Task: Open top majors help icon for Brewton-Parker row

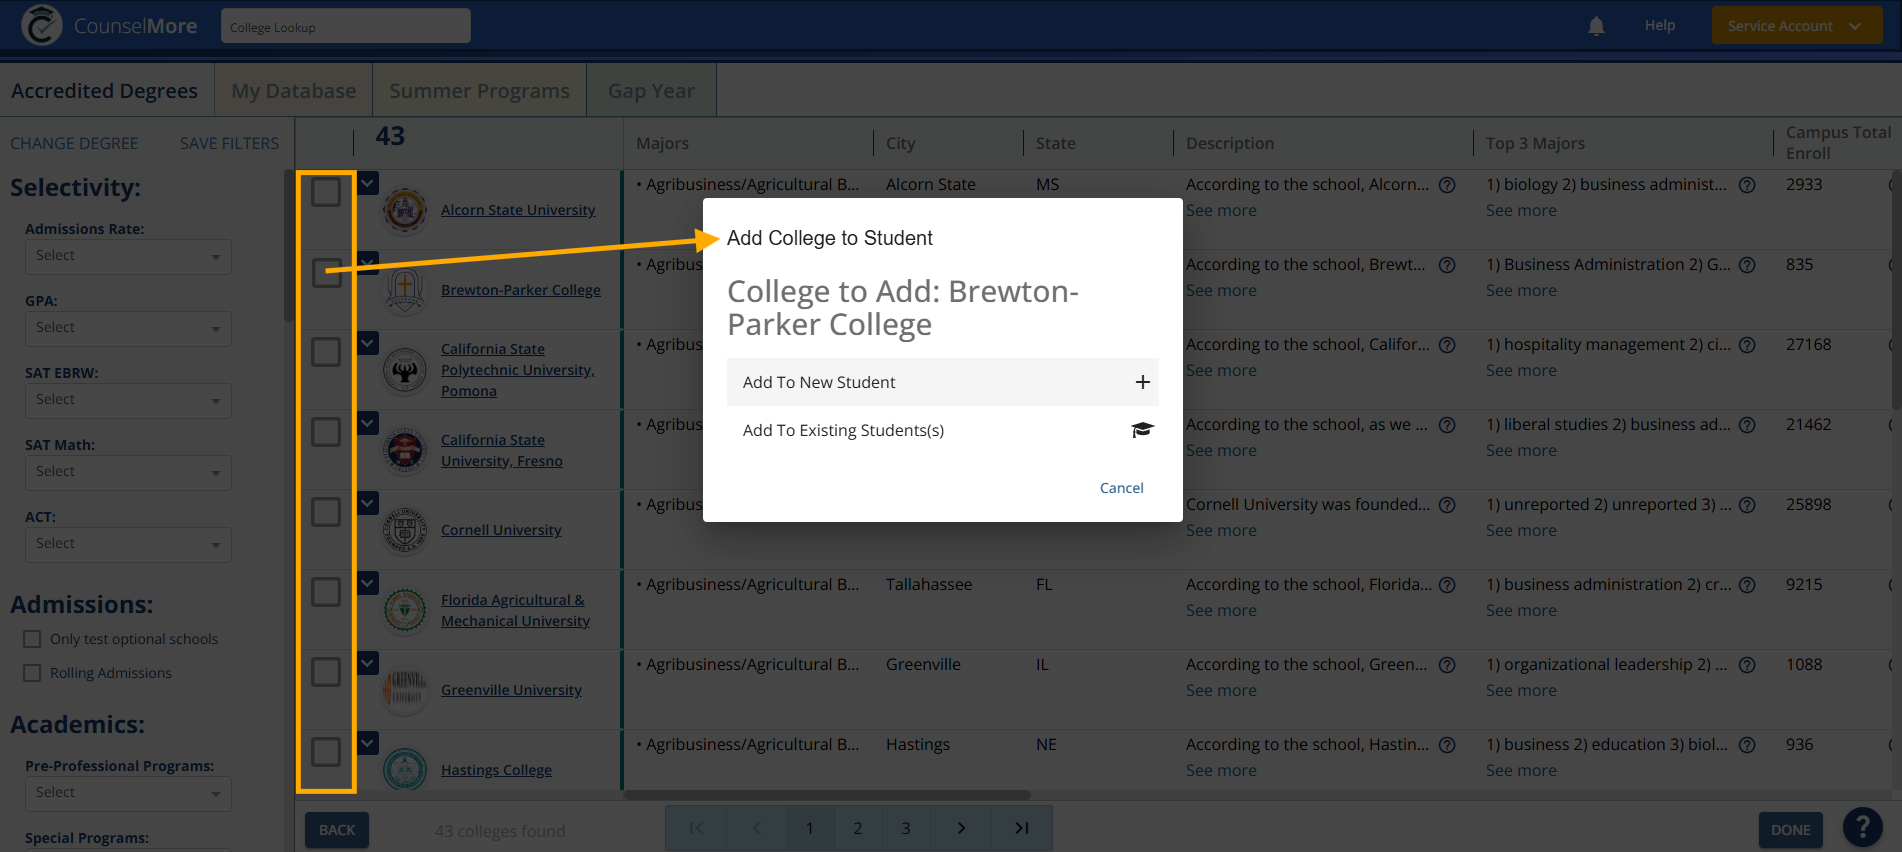Action: [1747, 265]
